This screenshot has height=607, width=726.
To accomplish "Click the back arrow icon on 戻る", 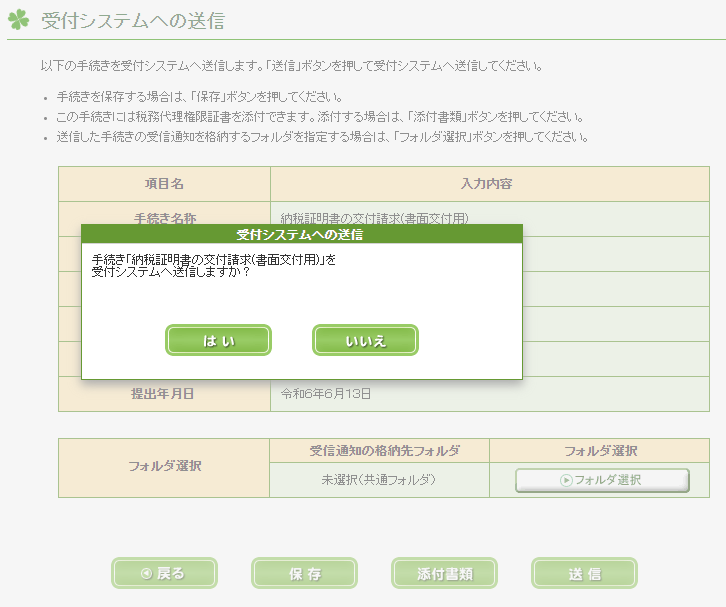I will pos(146,573).
